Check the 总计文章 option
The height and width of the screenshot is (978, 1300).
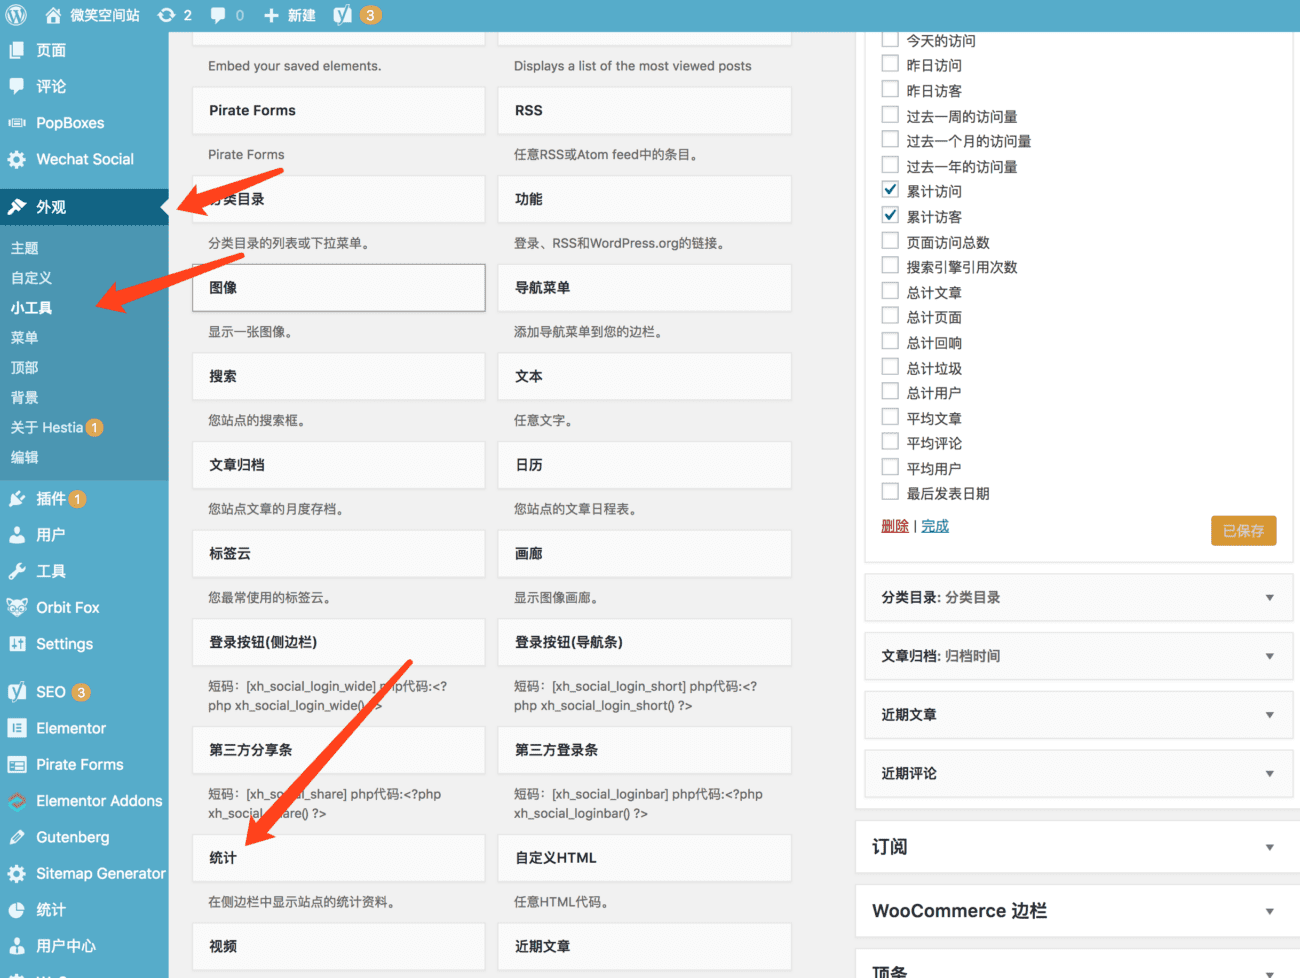(890, 291)
